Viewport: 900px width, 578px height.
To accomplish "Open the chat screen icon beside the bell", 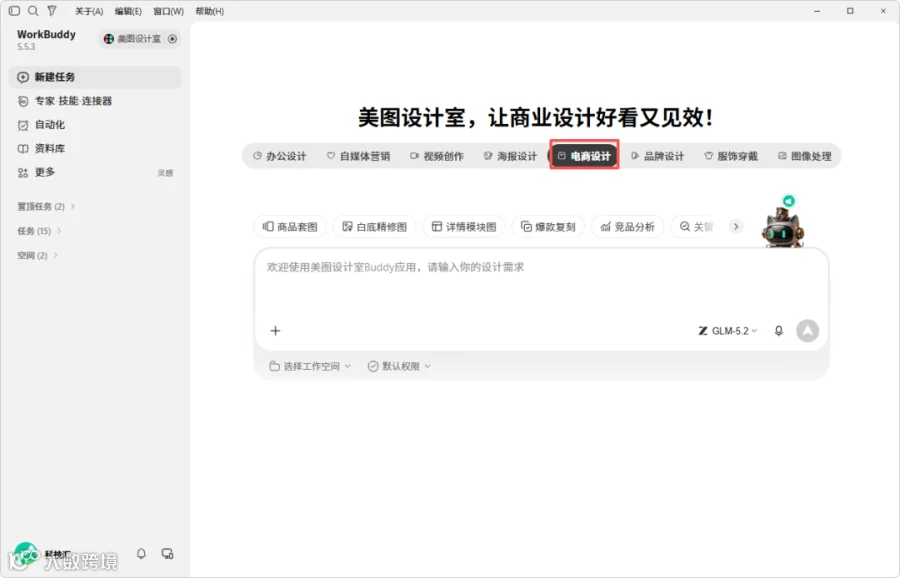I will pos(167,553).
